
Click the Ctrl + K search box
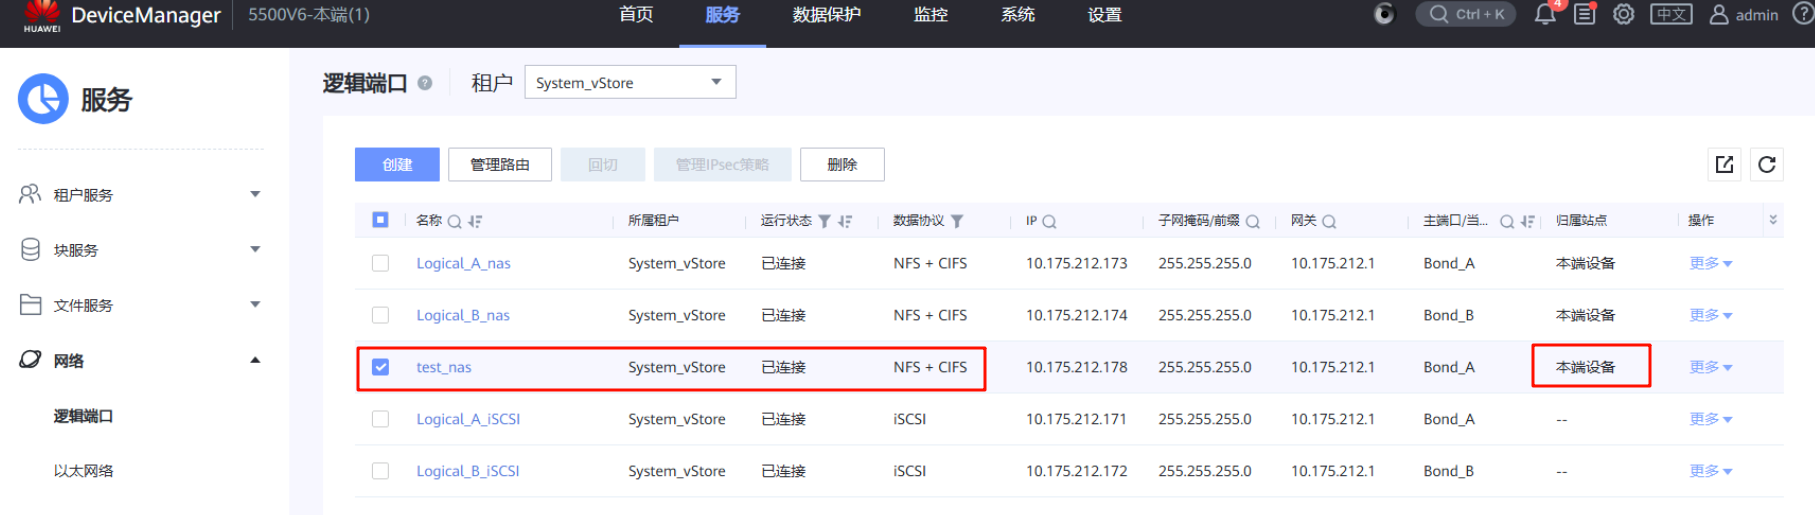pyautogui.click(x=1466, y=14)
